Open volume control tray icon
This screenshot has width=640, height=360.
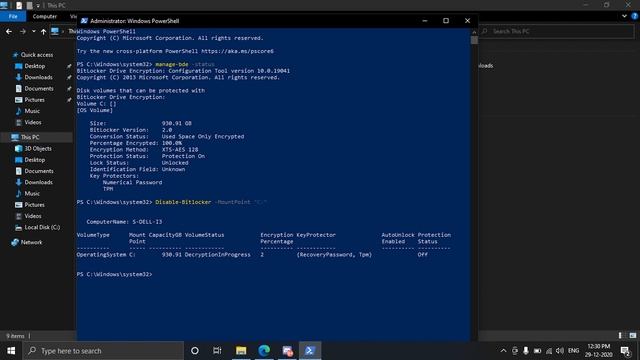click(560, 351)
